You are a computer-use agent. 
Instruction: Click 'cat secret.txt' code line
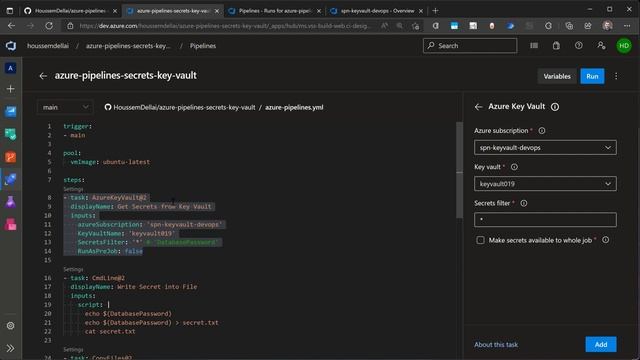point(110,331)
